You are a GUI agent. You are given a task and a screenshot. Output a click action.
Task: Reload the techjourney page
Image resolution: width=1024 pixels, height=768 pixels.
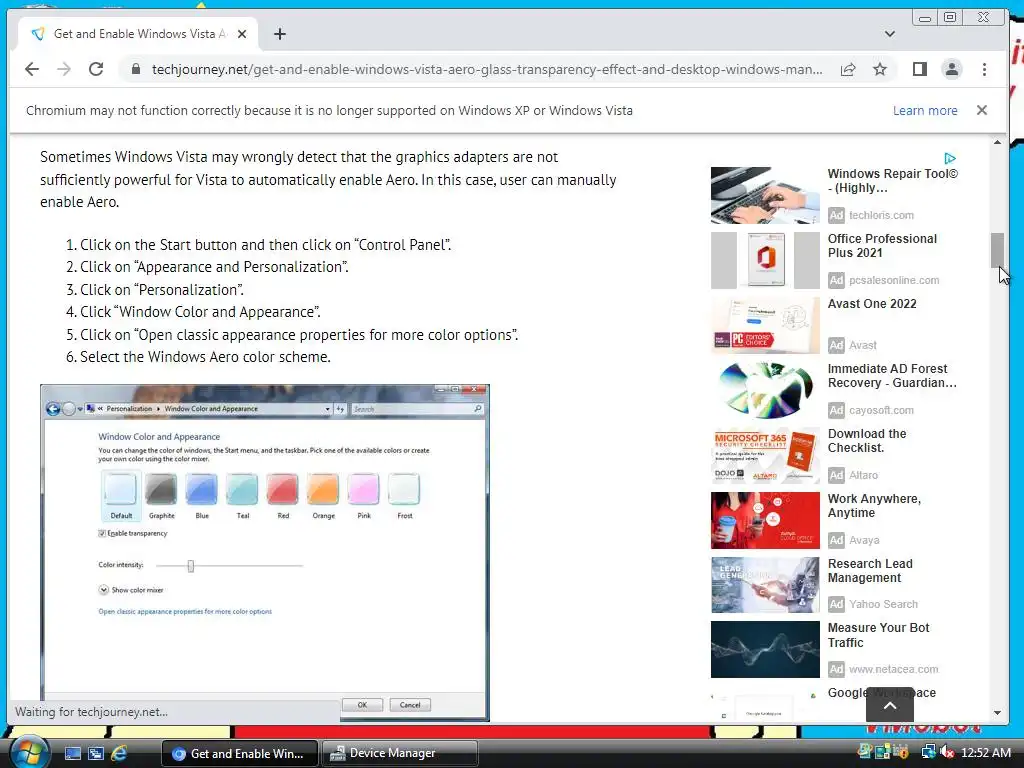coord(96,69)
